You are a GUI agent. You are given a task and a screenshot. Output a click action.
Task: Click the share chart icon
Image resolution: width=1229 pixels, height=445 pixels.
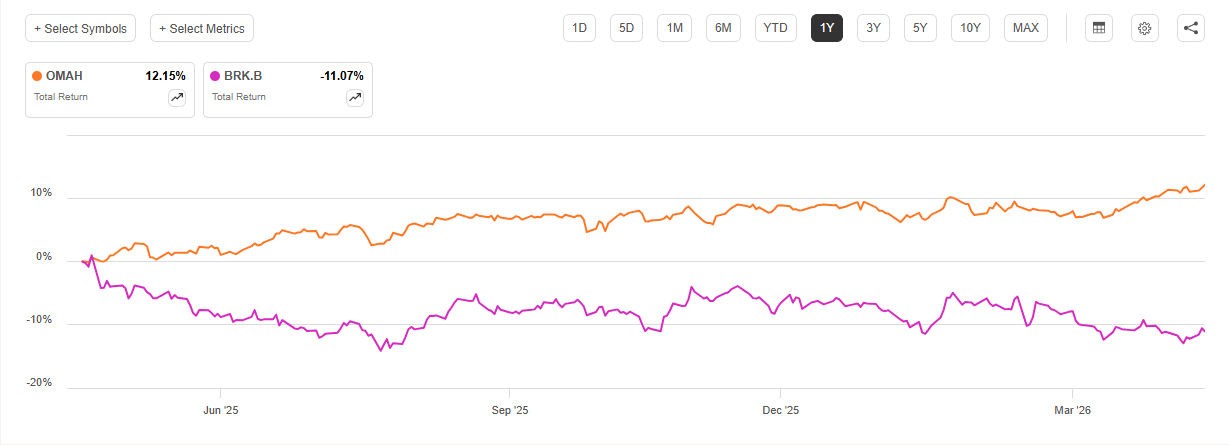coord(1190,28)
